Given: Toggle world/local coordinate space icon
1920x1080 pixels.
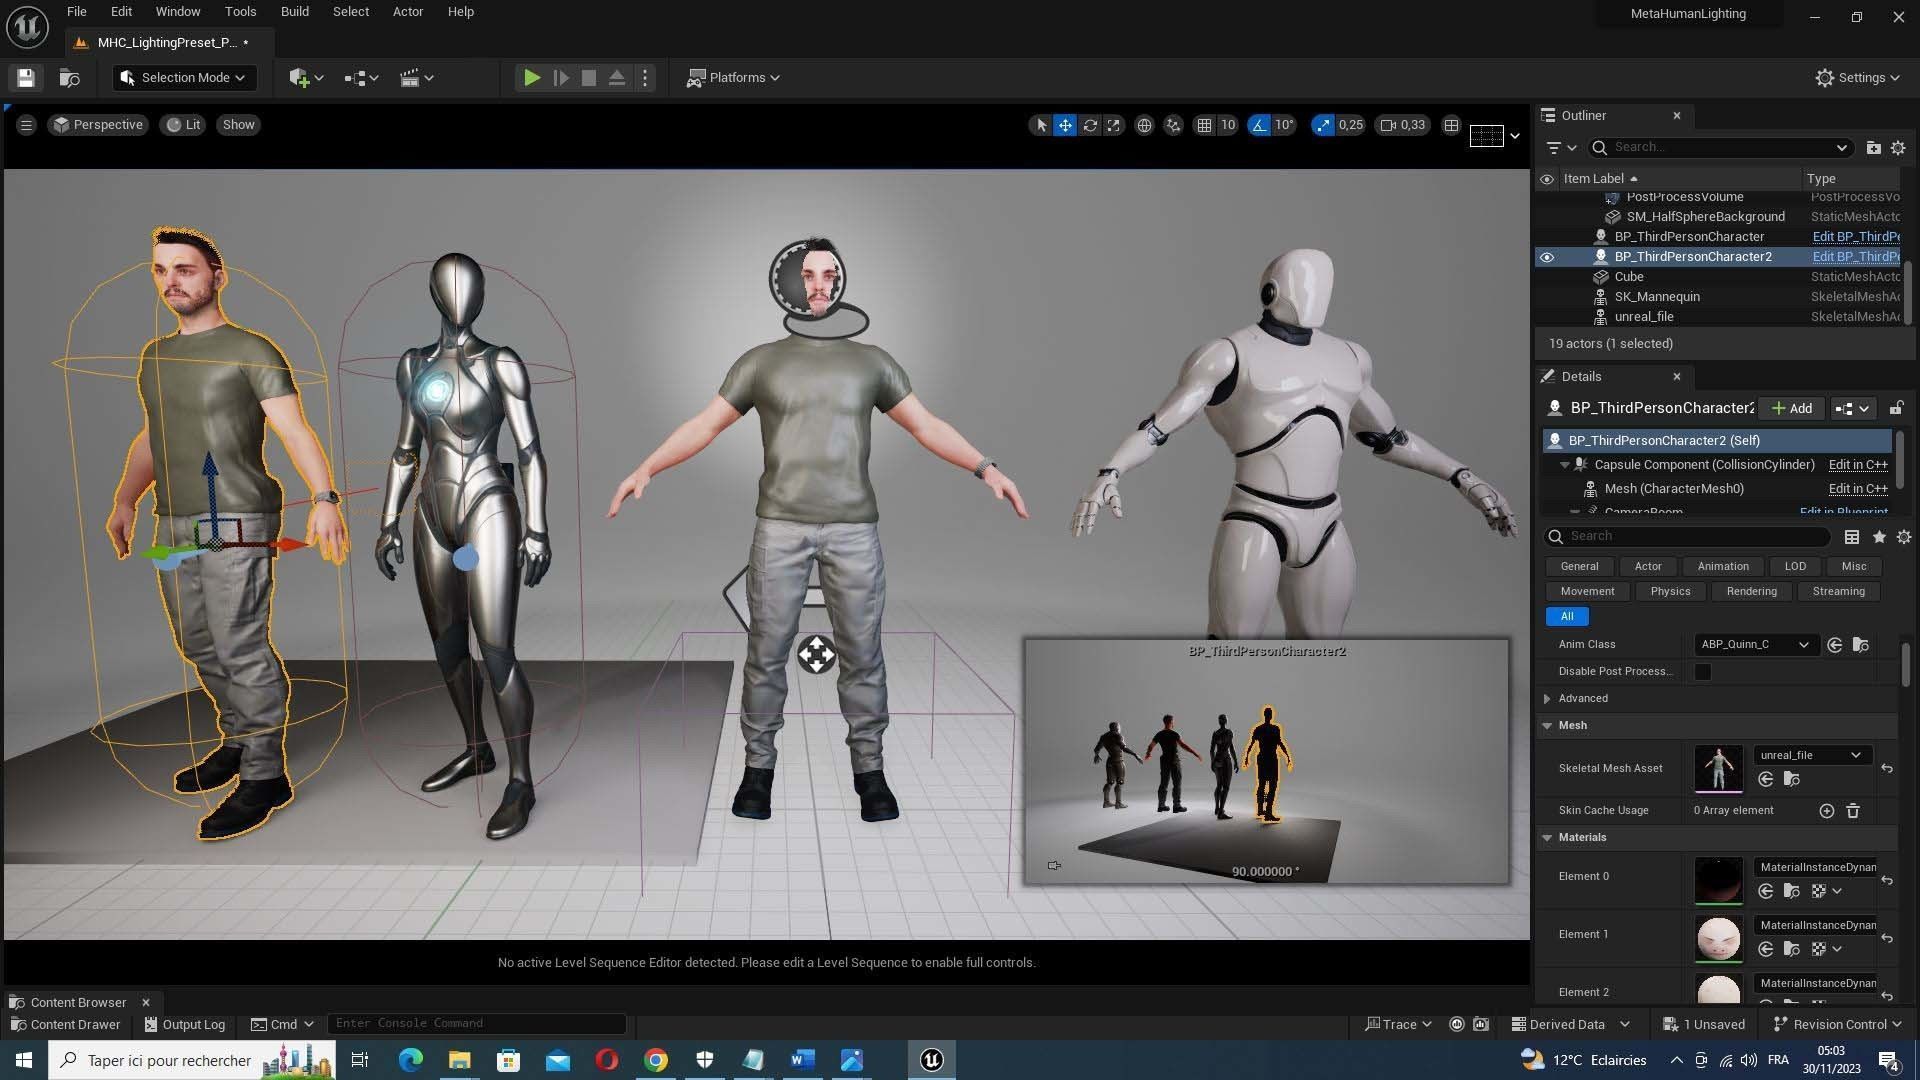Looking at the screenshot, I should (1144, 125).
